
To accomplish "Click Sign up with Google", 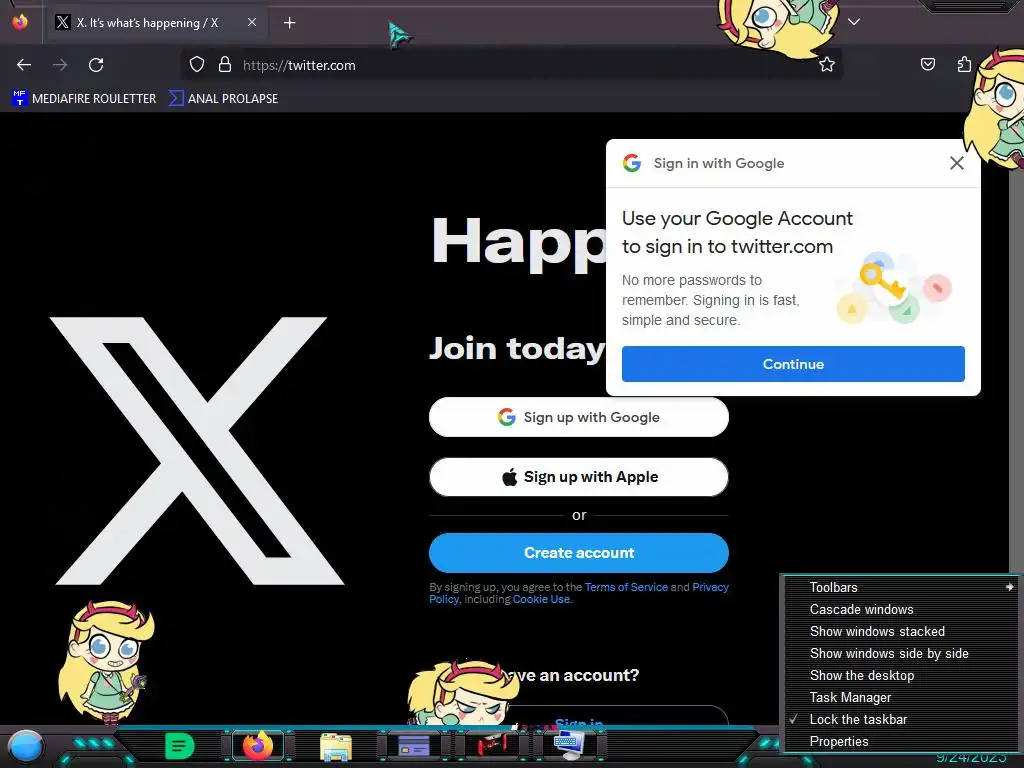I will [x=579, y=417].
